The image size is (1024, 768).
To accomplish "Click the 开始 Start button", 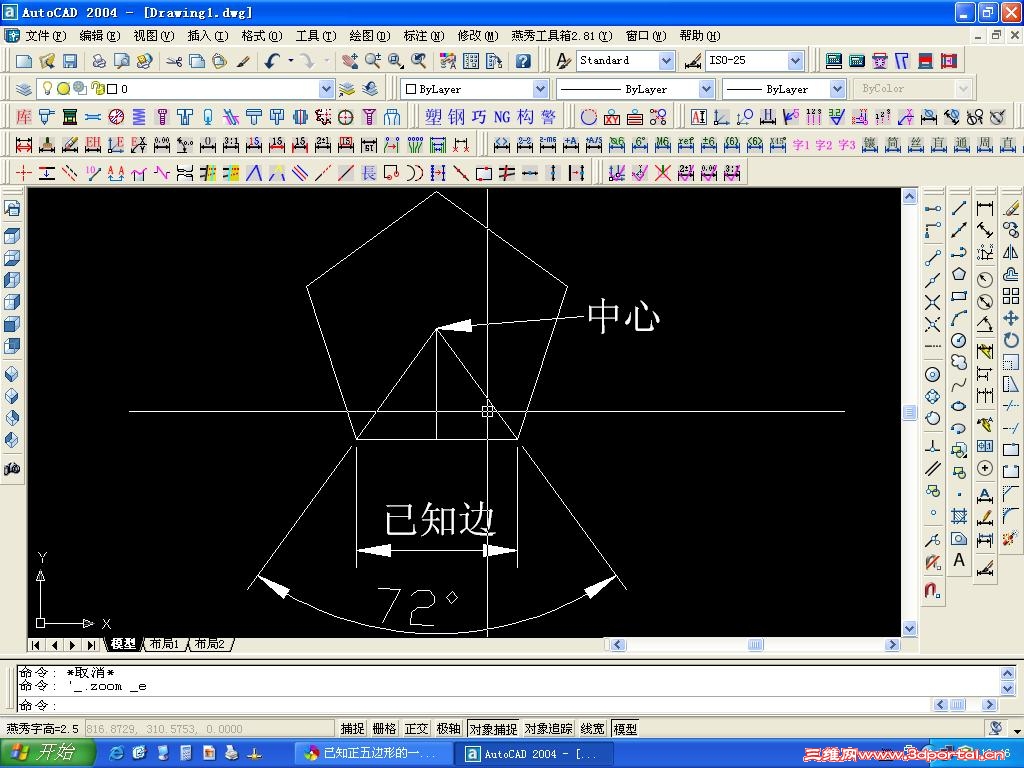I will (x=46, y=753).
